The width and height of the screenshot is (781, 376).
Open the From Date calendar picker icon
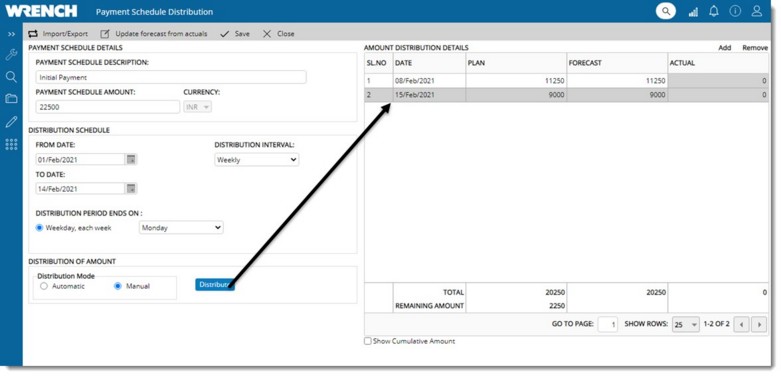pos(131,159)
